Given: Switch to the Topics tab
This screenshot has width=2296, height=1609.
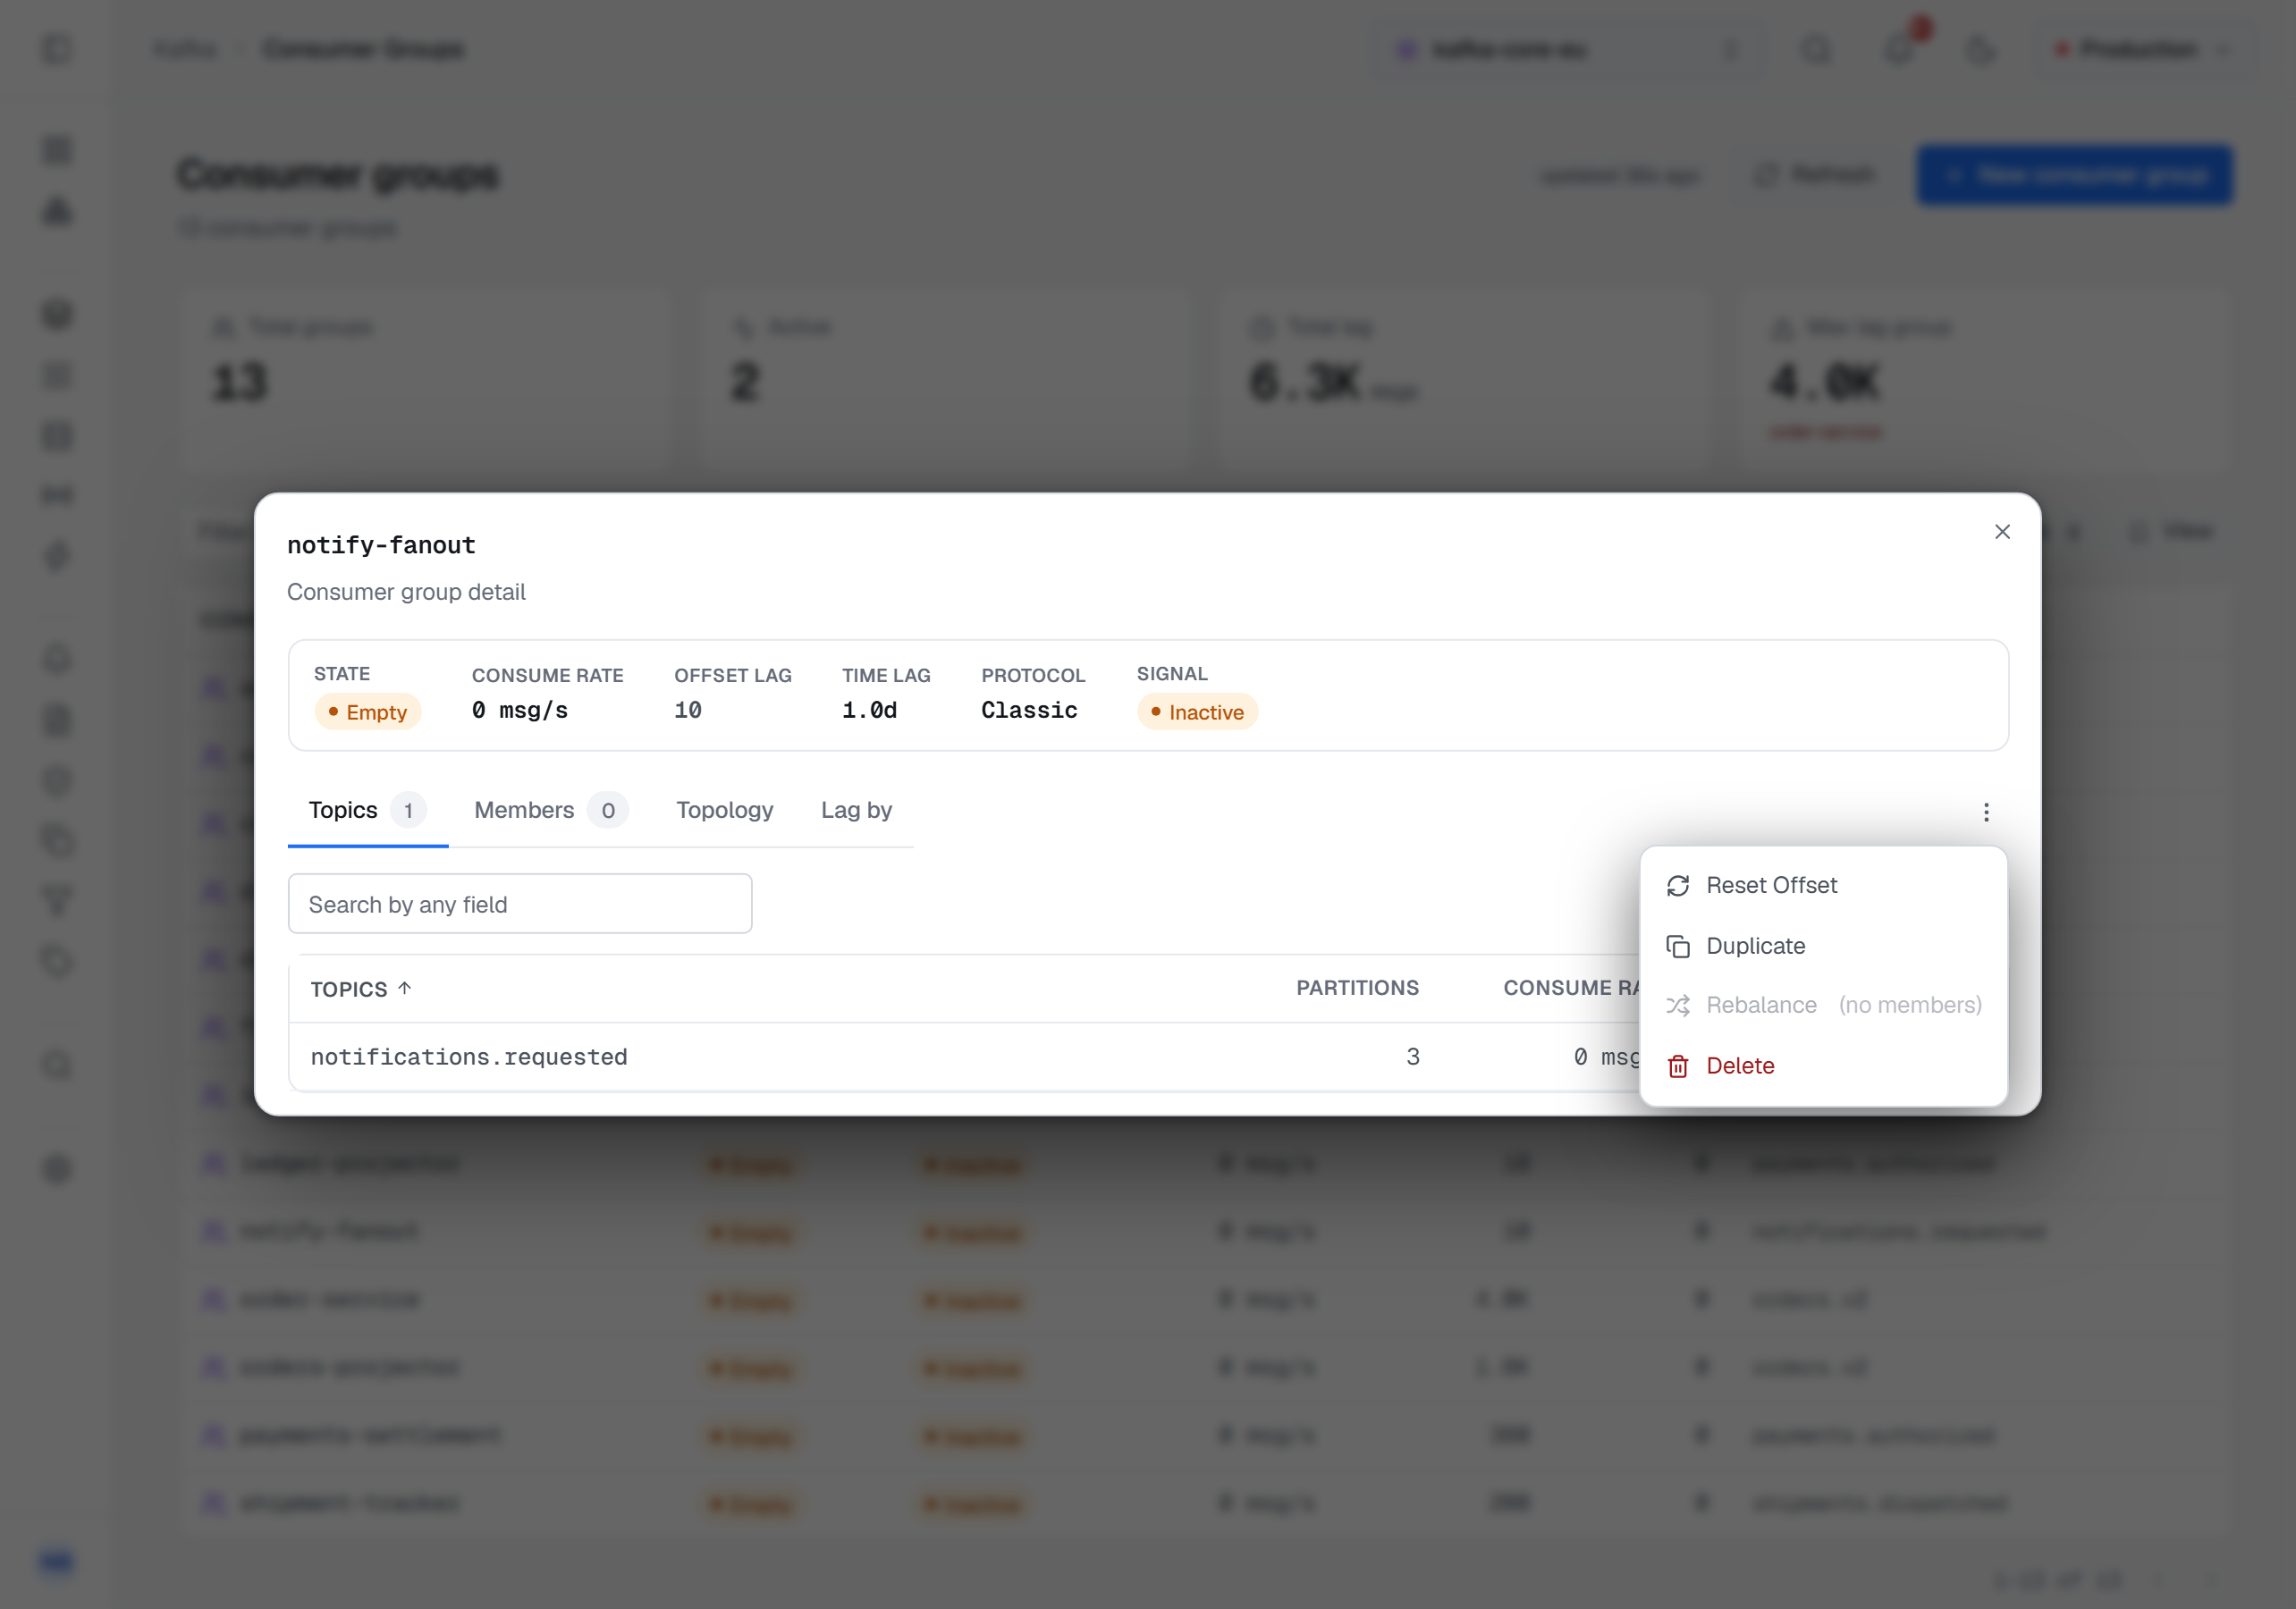Looking at the screenshot, I should point(367,810).
